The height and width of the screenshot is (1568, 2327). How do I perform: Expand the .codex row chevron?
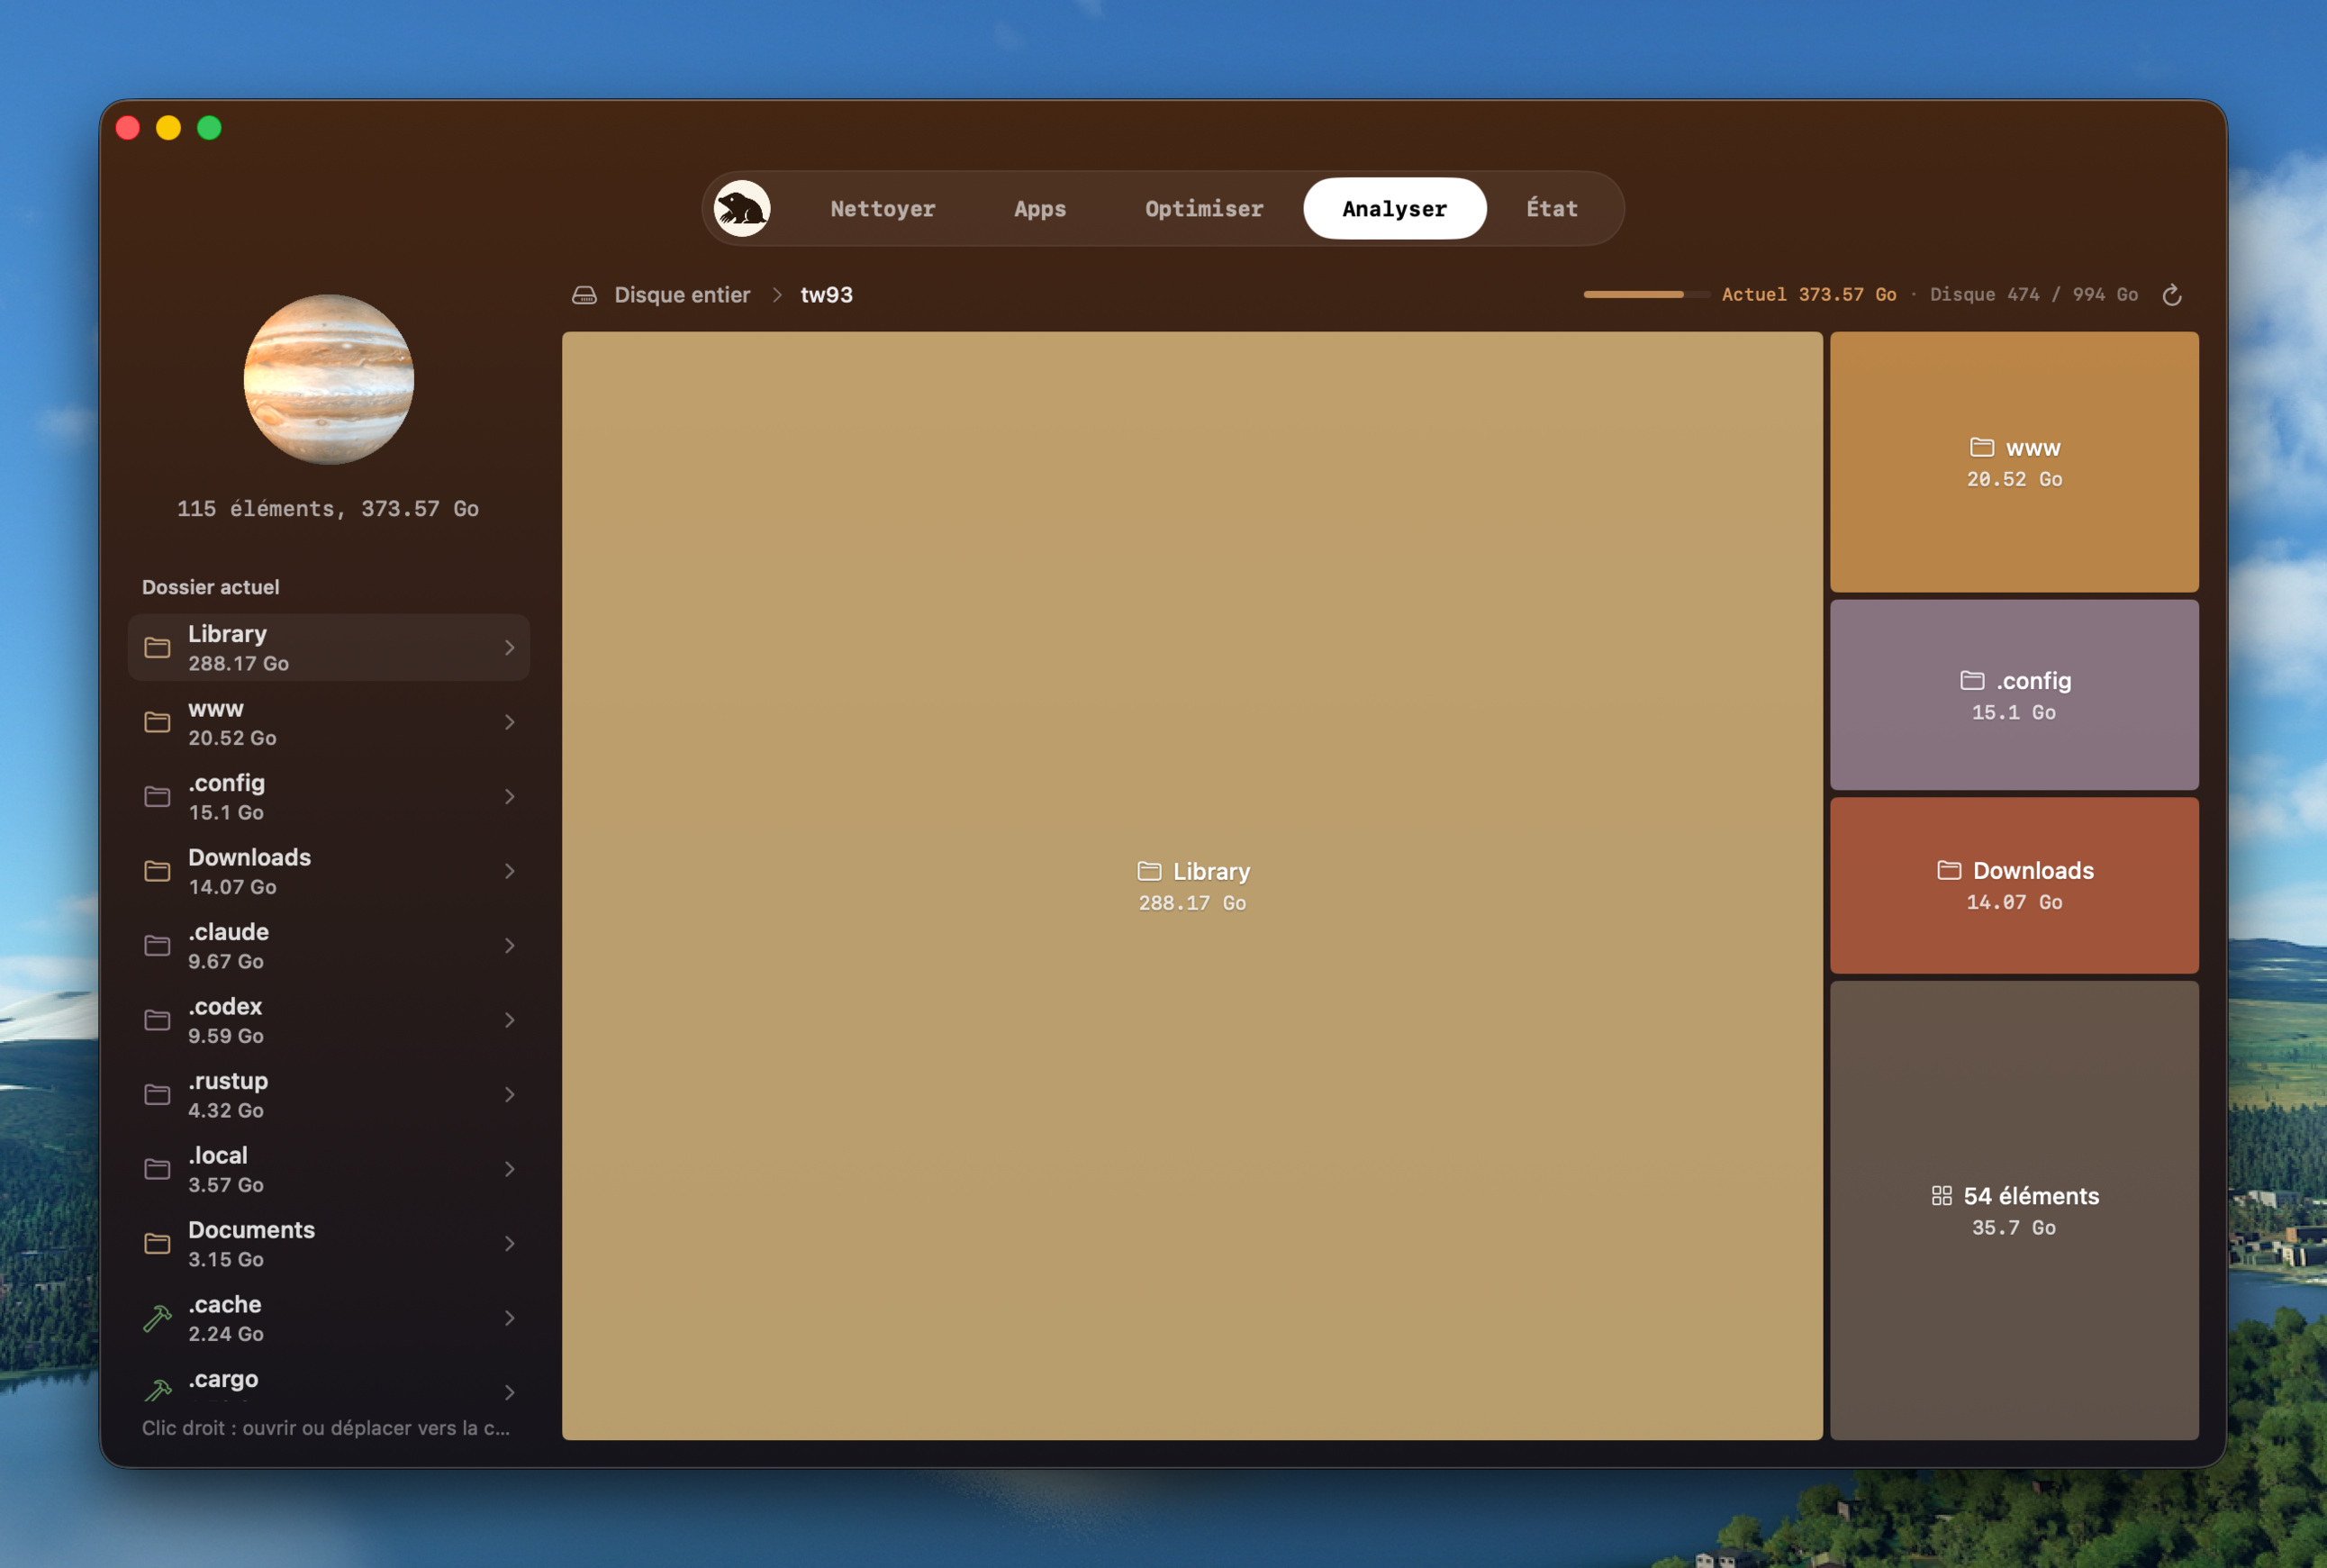tap(510, 1020)
